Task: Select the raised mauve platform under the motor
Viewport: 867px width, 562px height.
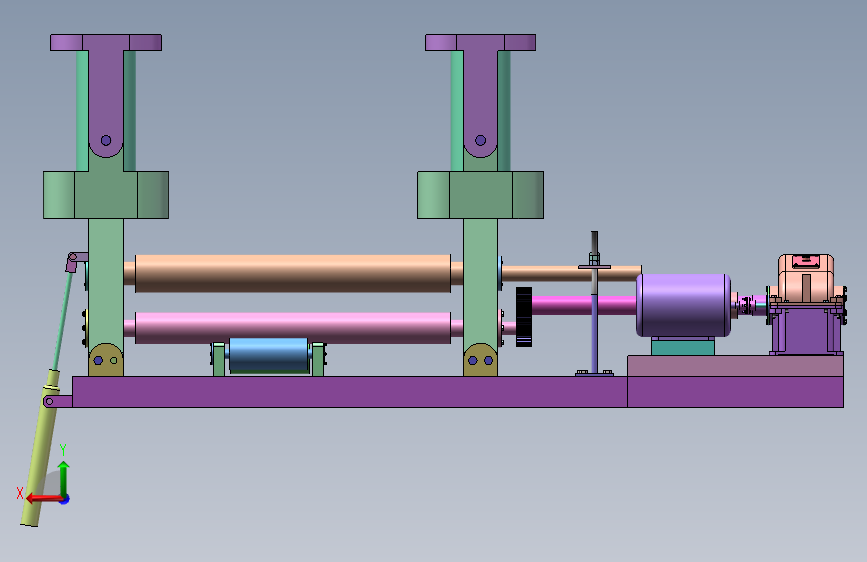Action: 735,366
